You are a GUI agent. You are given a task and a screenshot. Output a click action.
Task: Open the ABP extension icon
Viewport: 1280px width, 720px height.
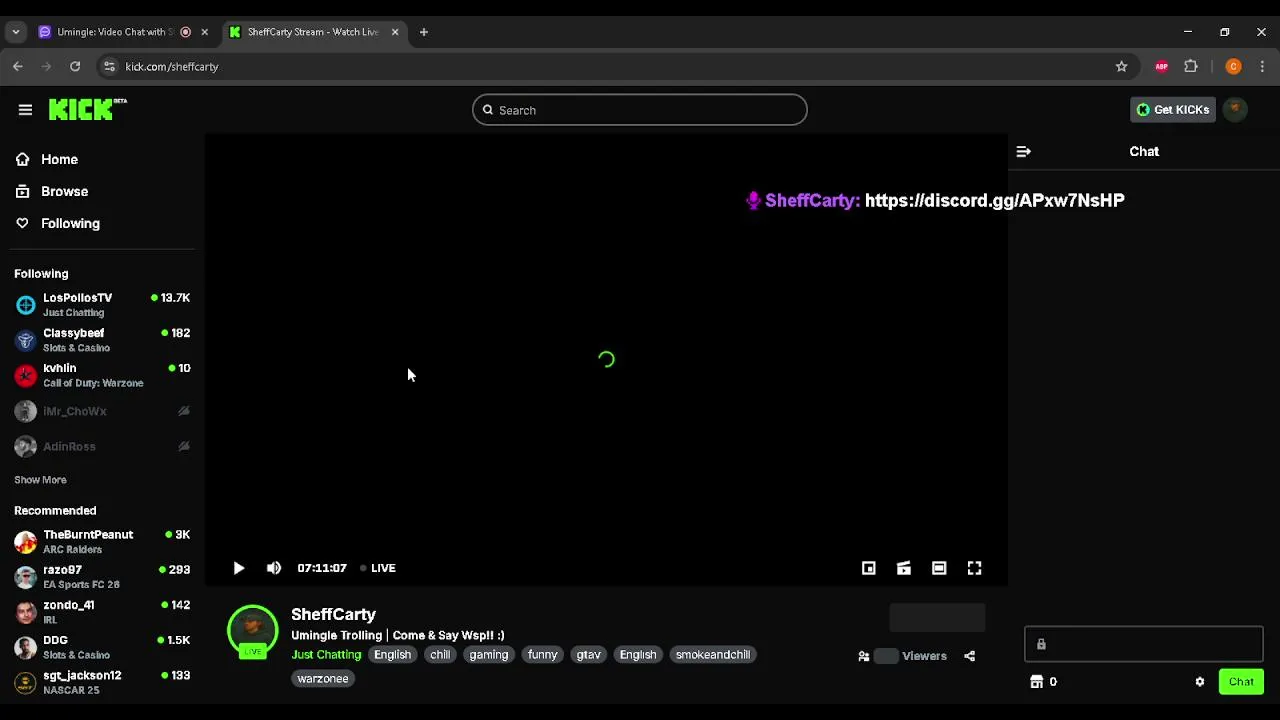pos(1162,66)
